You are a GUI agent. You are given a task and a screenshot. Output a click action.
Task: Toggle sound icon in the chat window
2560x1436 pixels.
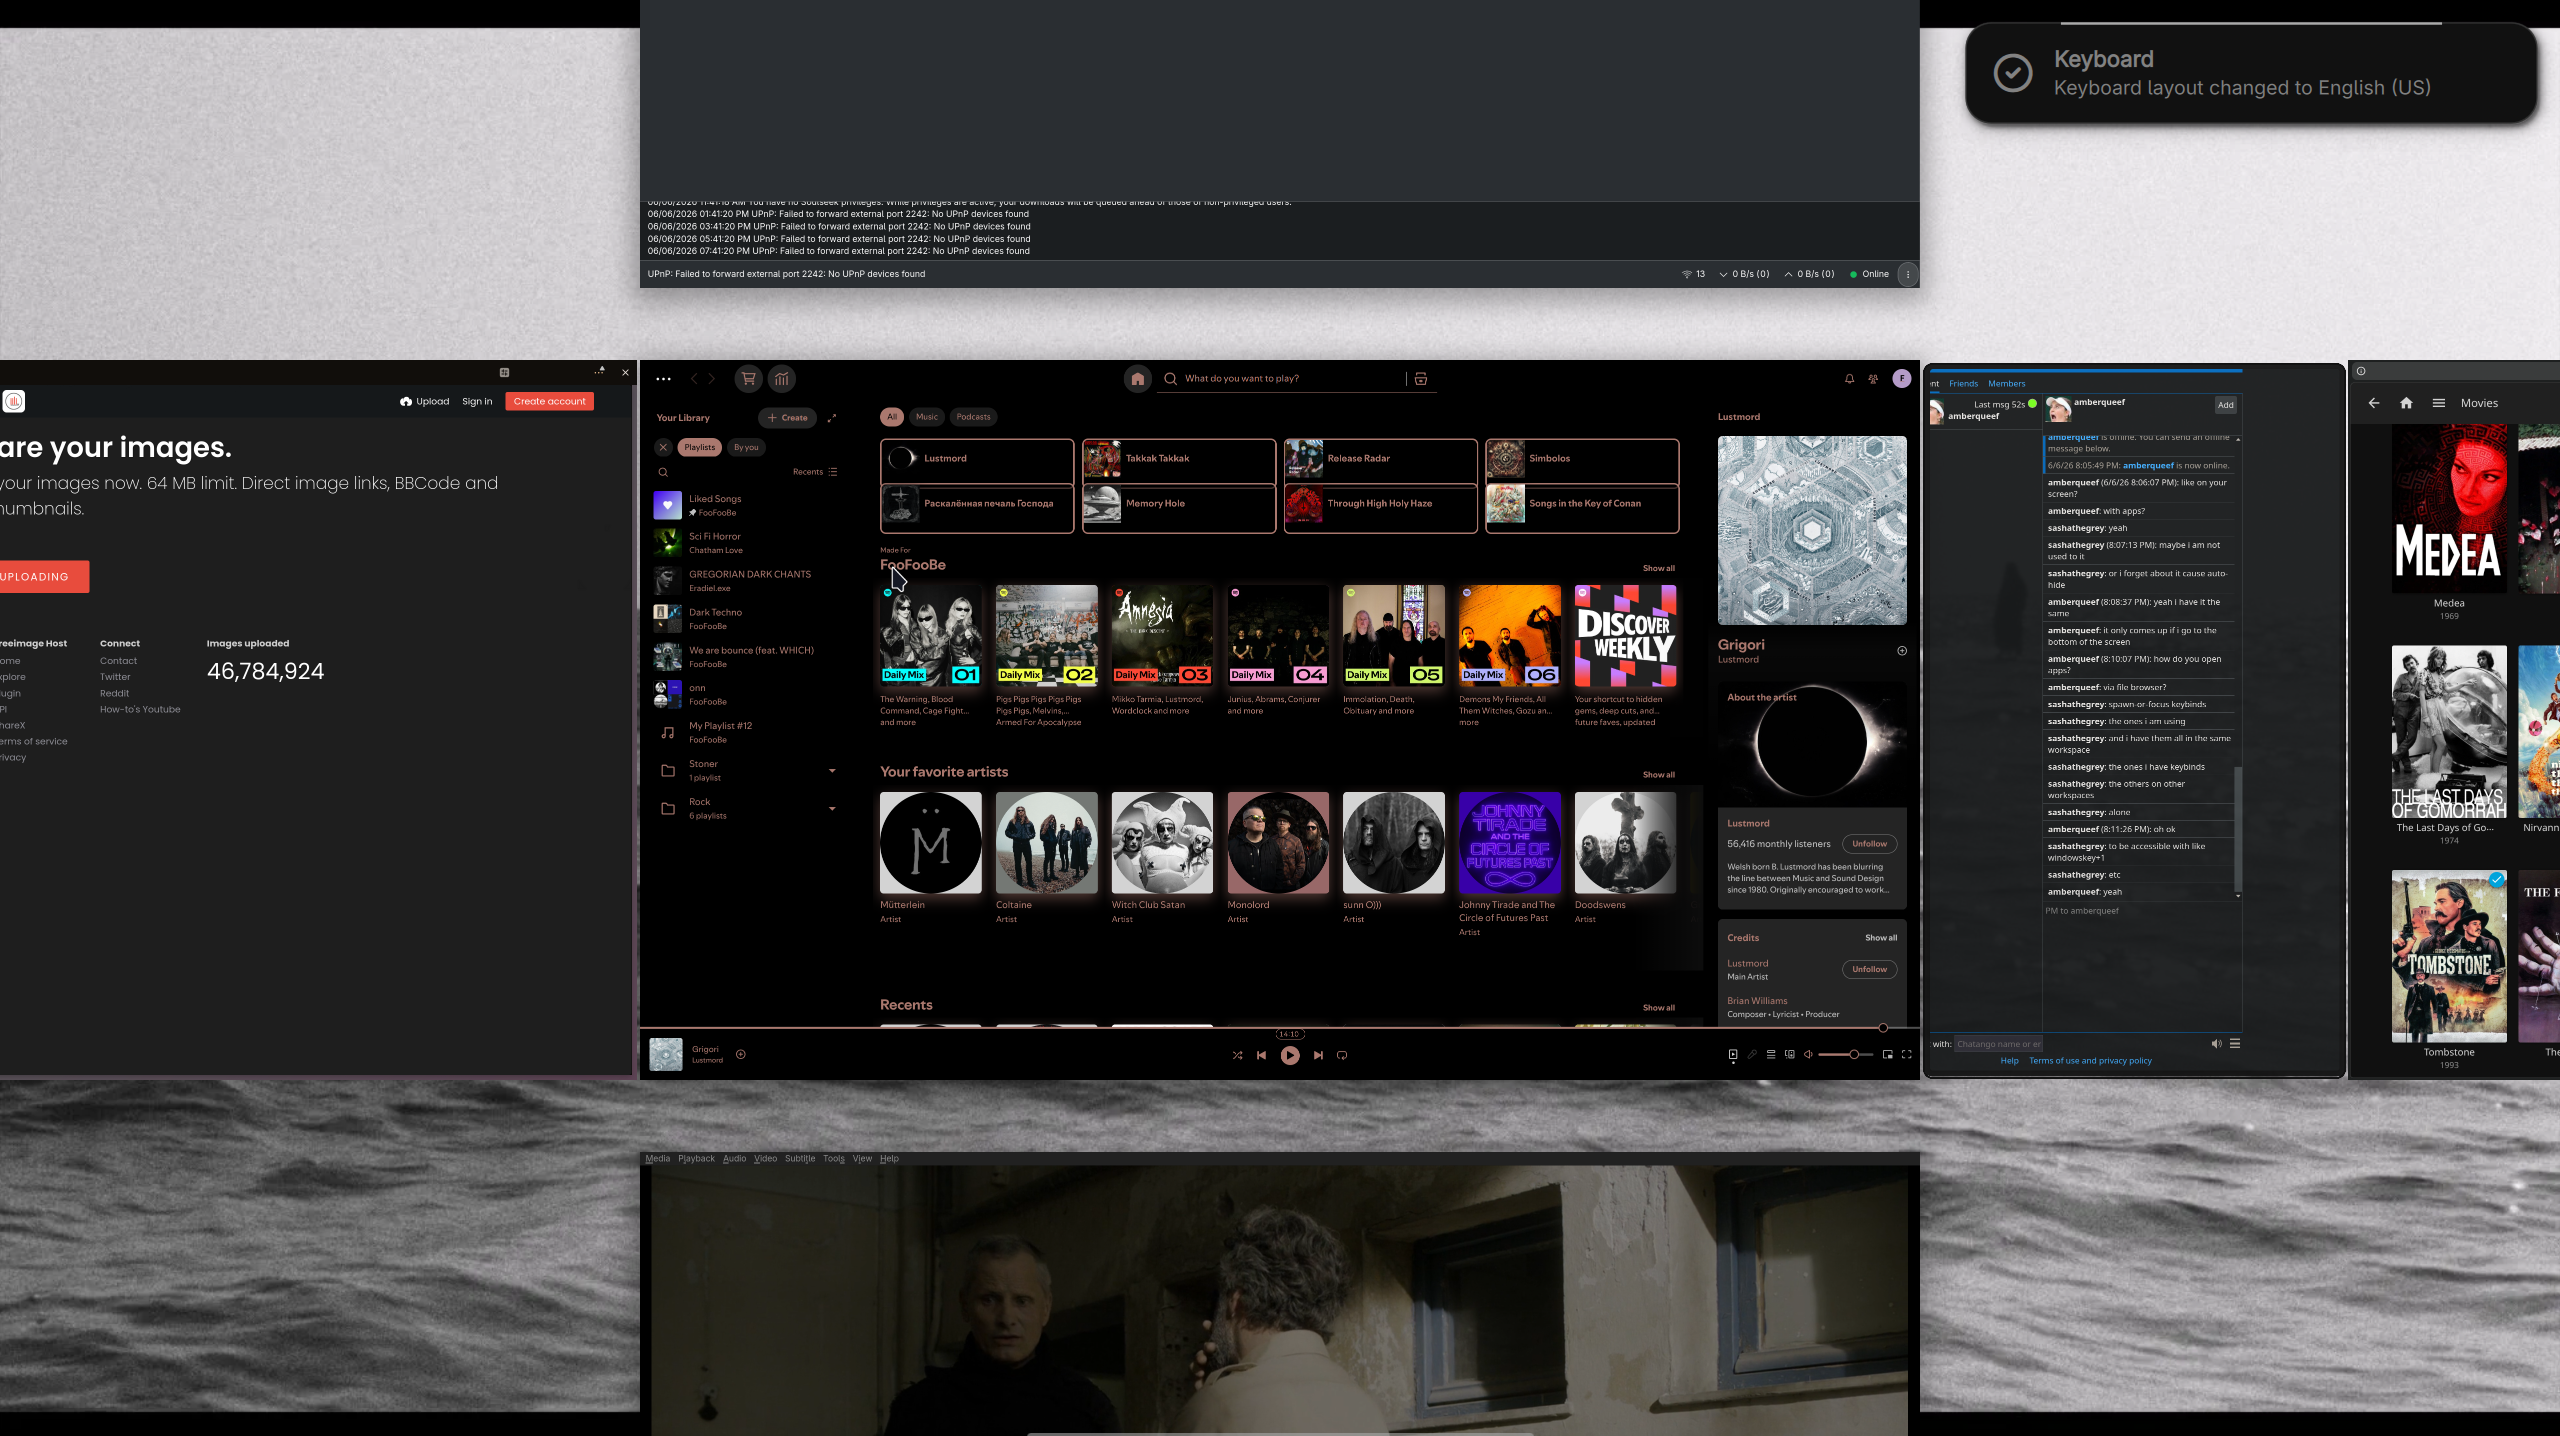(2216, 1043)
